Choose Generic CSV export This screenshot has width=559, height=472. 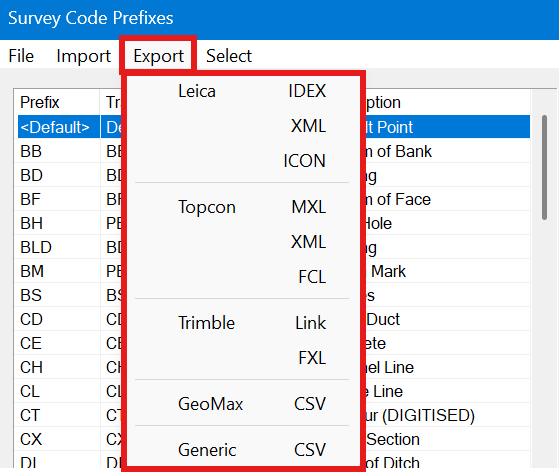[x=243, y=450]
